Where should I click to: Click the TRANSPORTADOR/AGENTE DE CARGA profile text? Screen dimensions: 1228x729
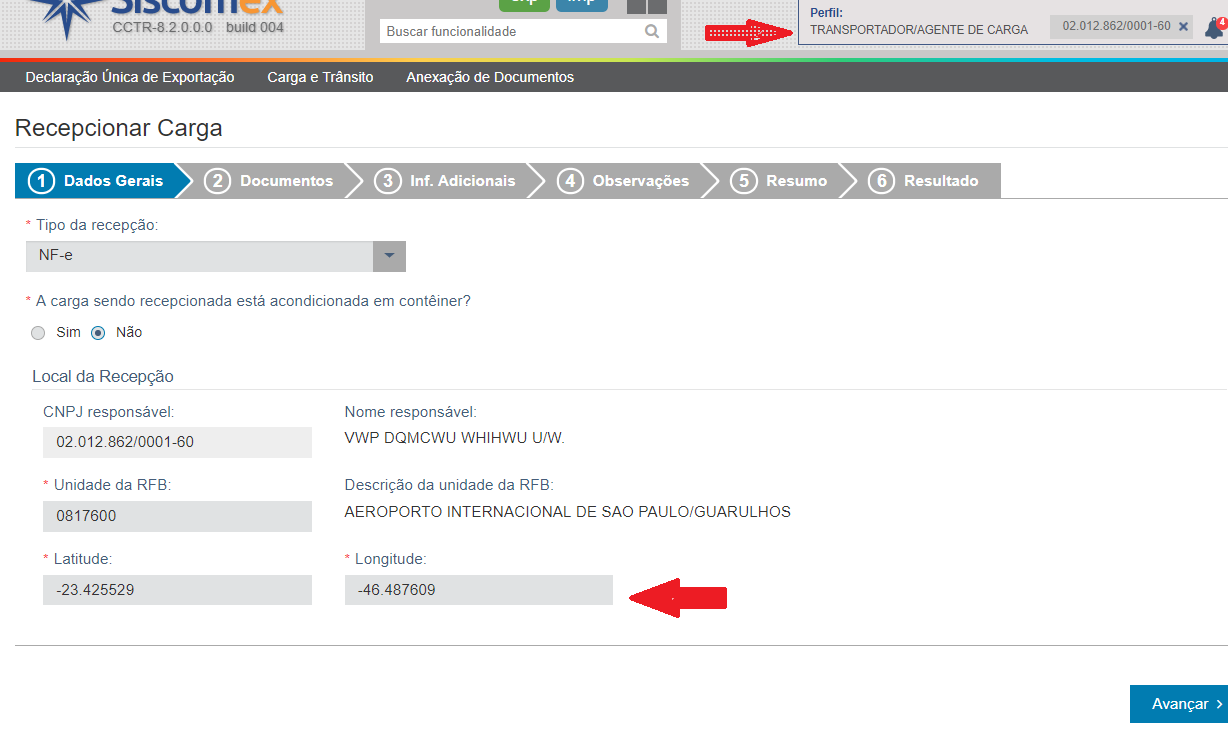tap(919, 30)
